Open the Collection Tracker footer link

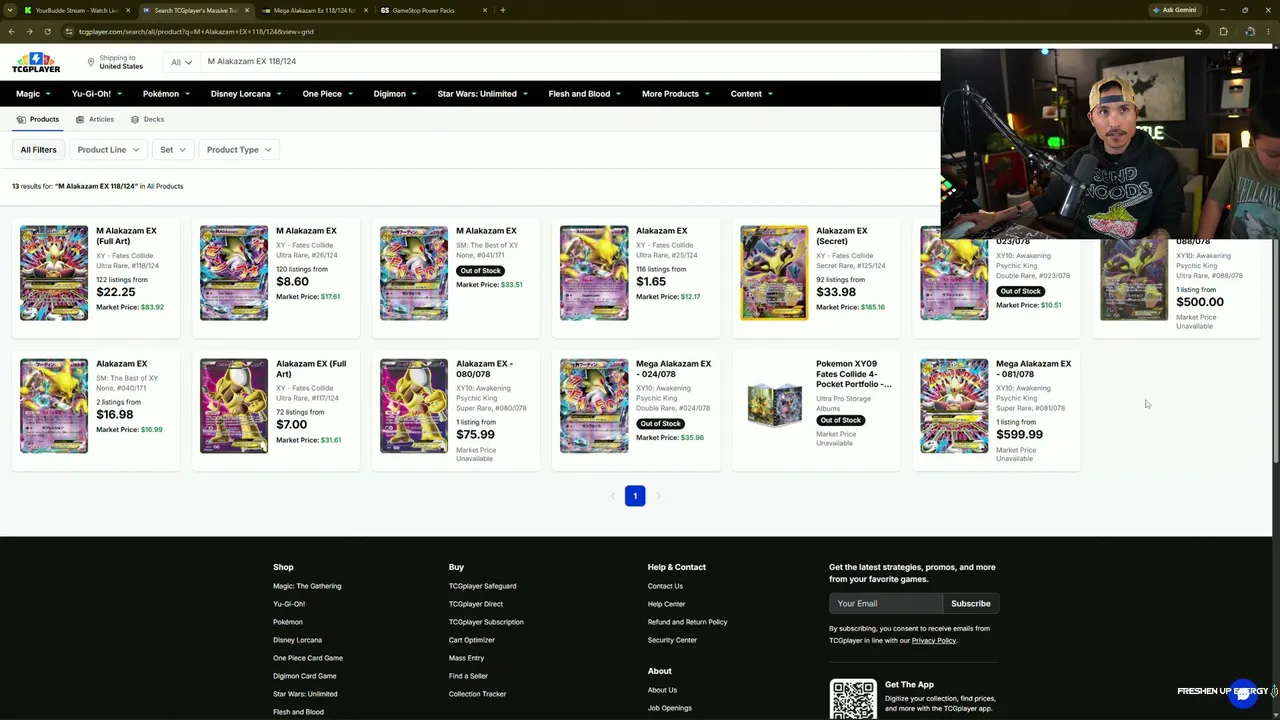477,694
